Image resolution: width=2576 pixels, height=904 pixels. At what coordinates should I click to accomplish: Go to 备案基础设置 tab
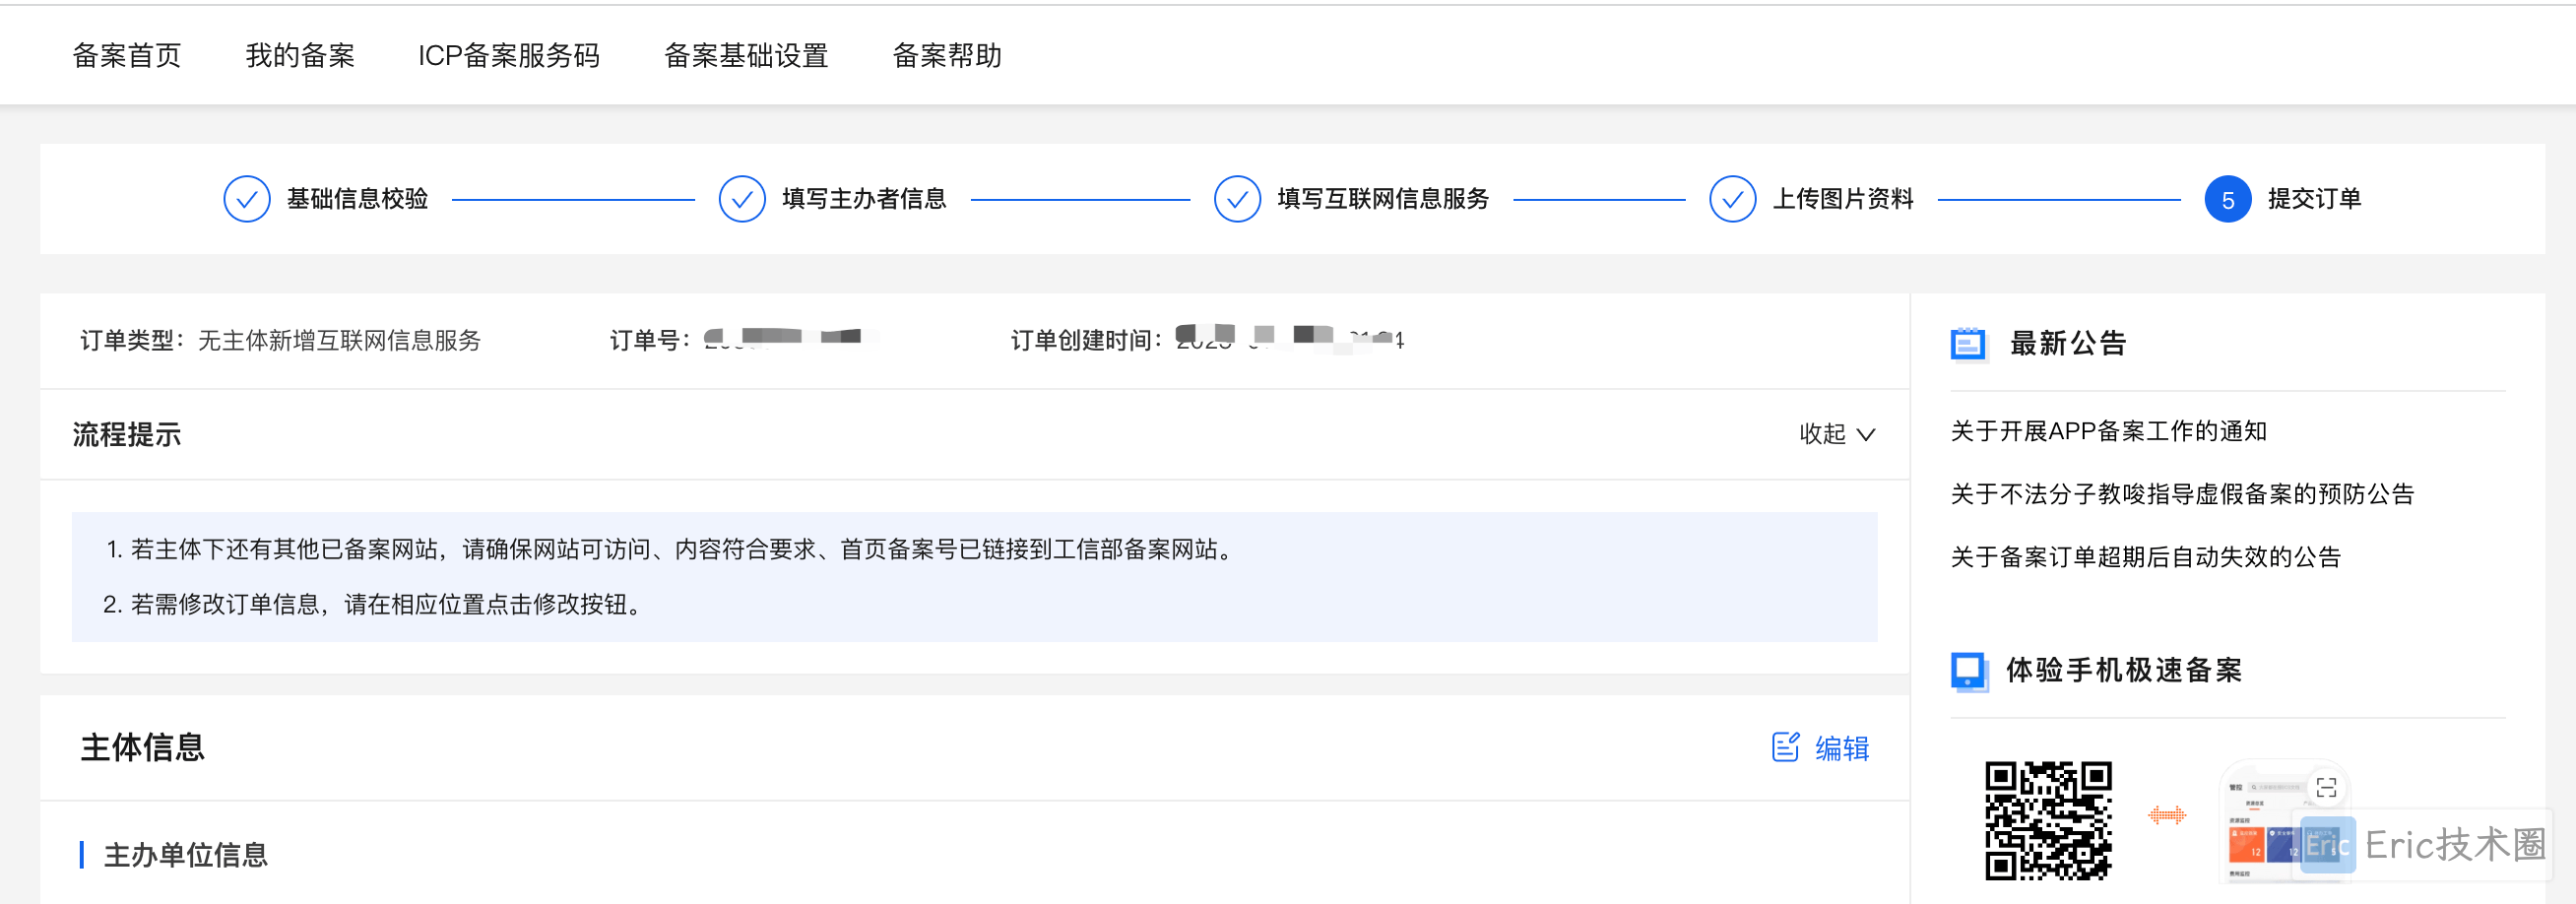click(746, 56)
